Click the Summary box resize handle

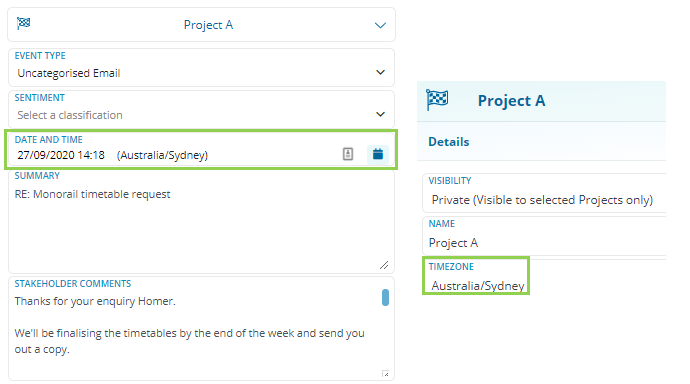tap(384, 265)
